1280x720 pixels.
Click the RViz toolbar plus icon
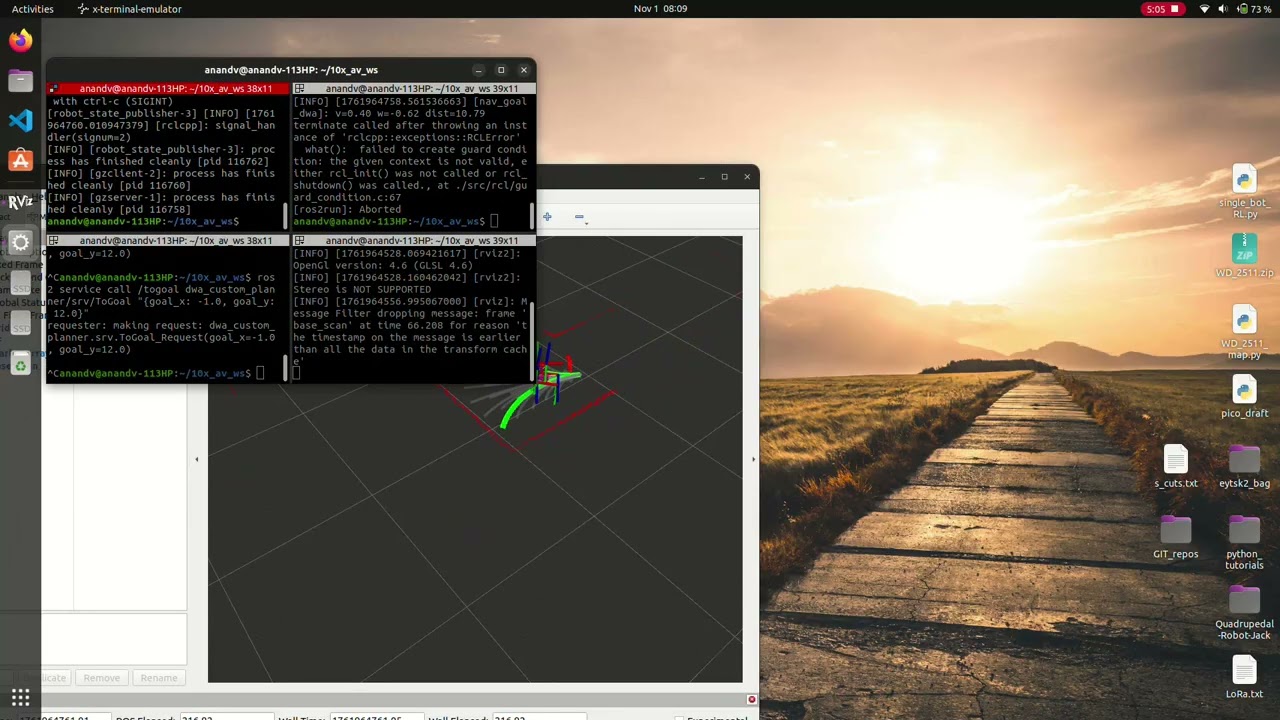pyautogui.click(x=547, y=216)
